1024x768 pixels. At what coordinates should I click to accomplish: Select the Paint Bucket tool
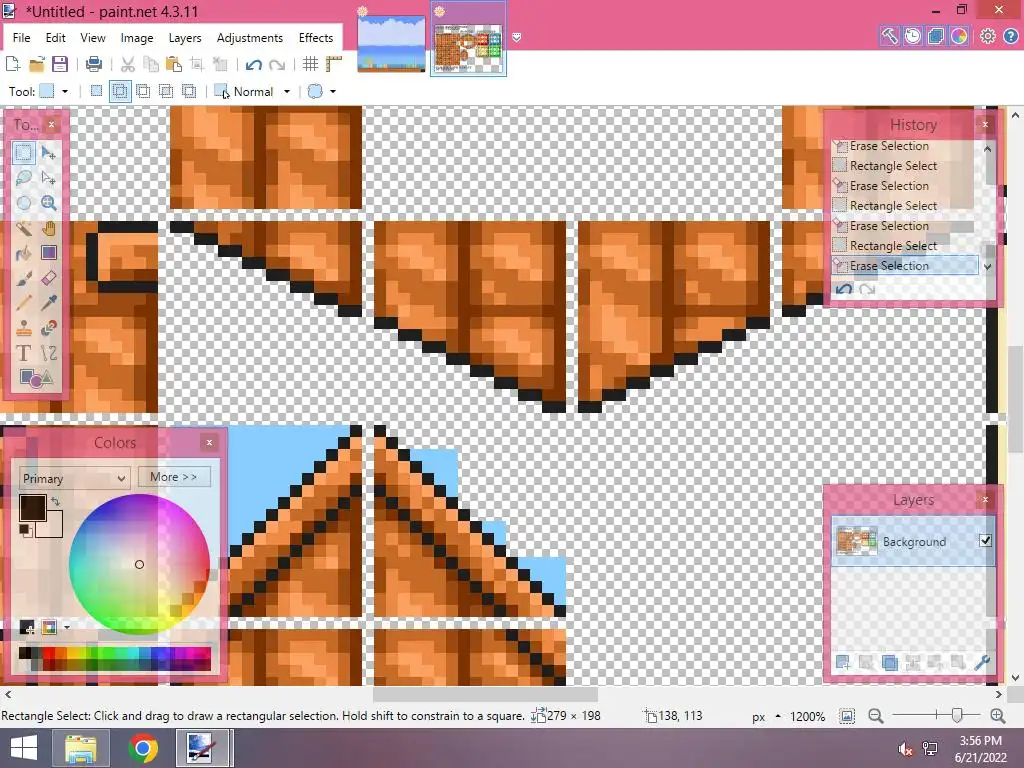(24, 253)
